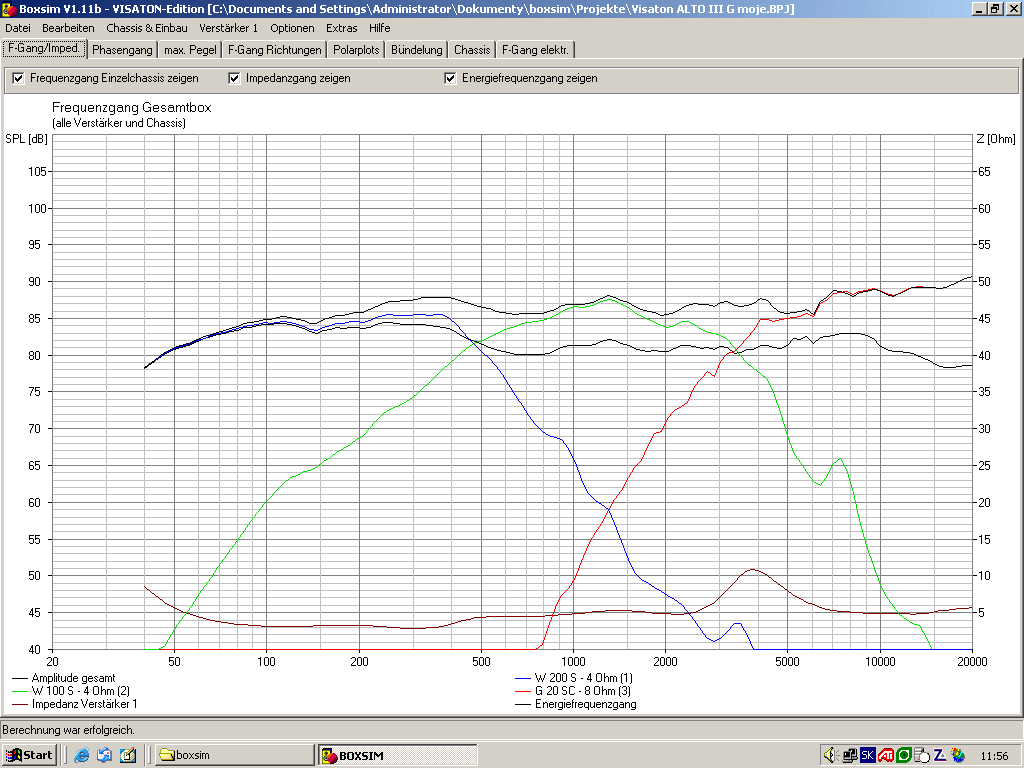Image resolution: width=1024 pixels, height=768 pixels.
Task: Switch to the Chassis tab
Action: click(472, 50)
